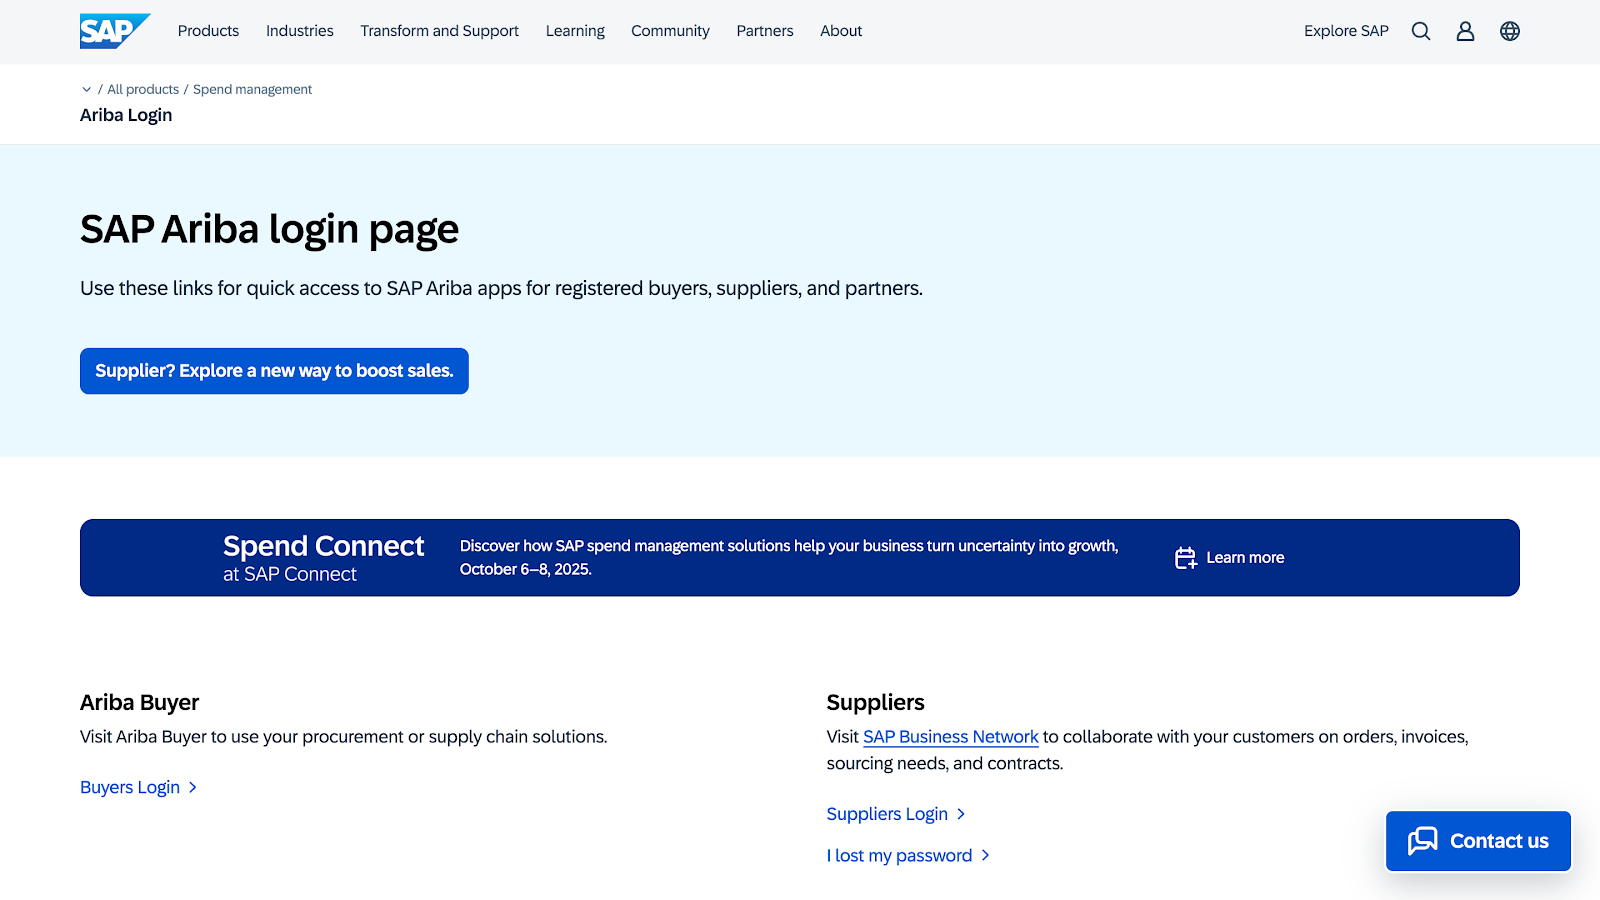Click the Contact us button

tap(1478, 841)
